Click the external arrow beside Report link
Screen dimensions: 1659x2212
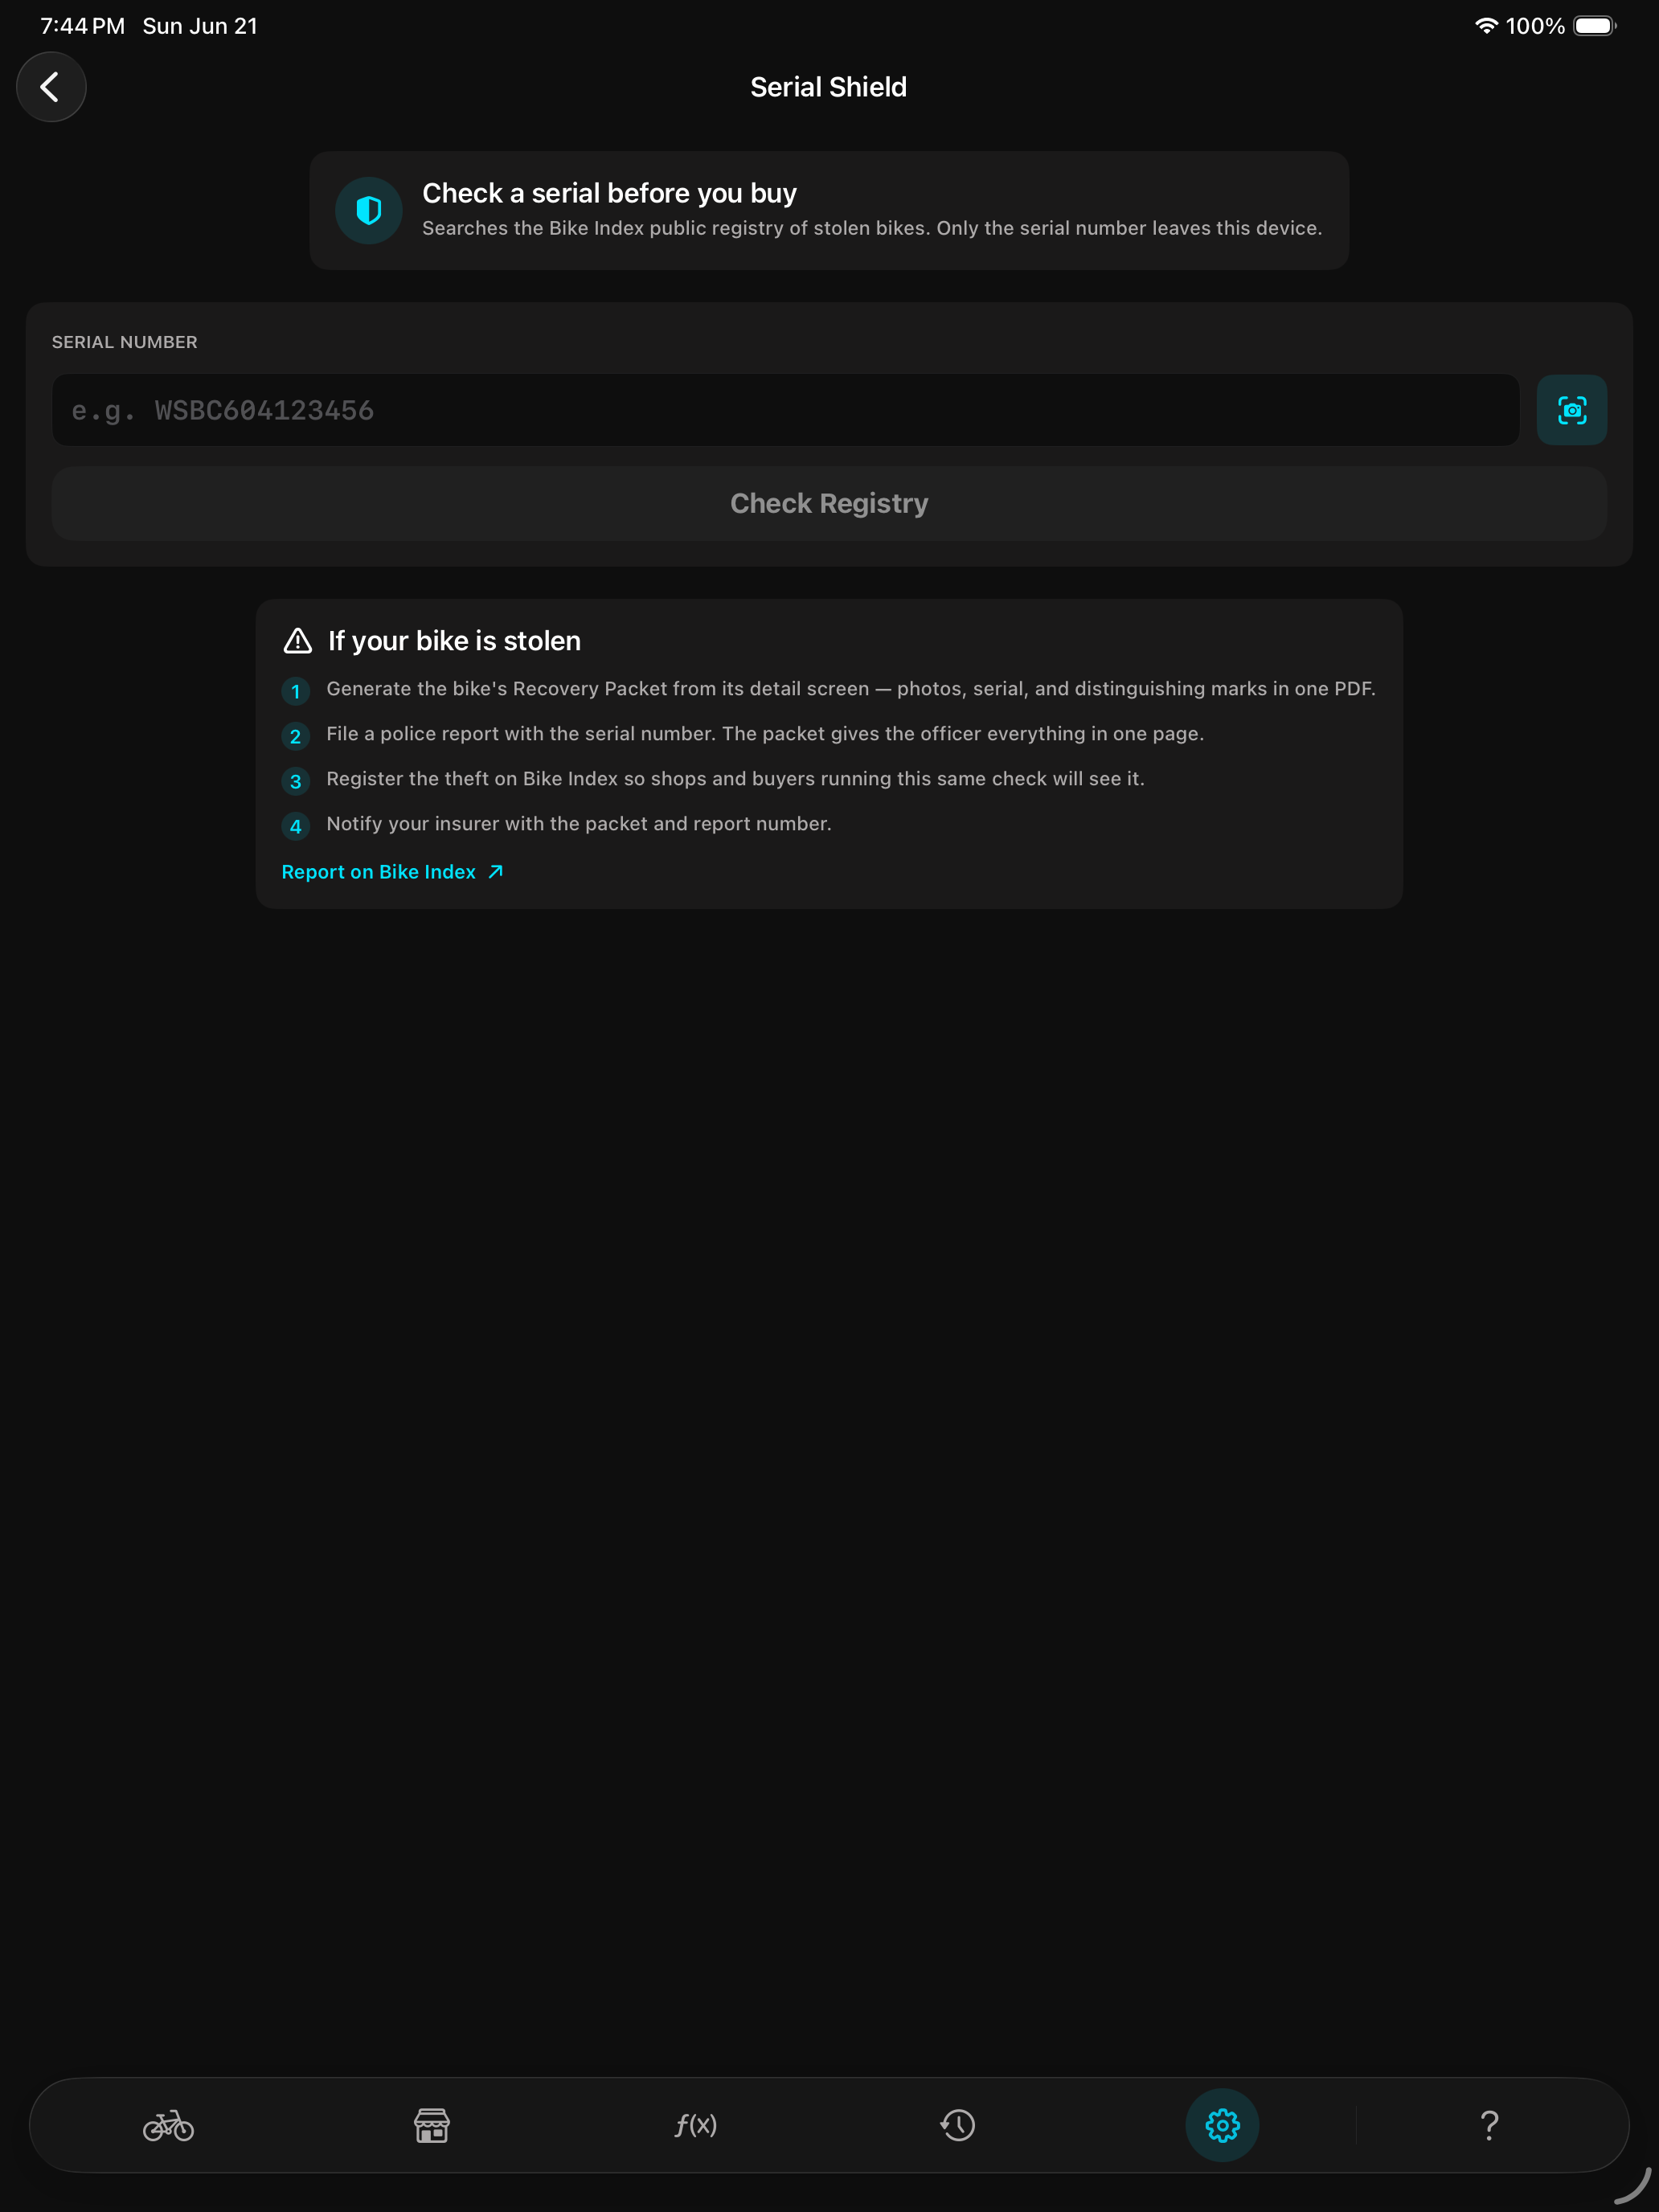click(x=495, y=872)
